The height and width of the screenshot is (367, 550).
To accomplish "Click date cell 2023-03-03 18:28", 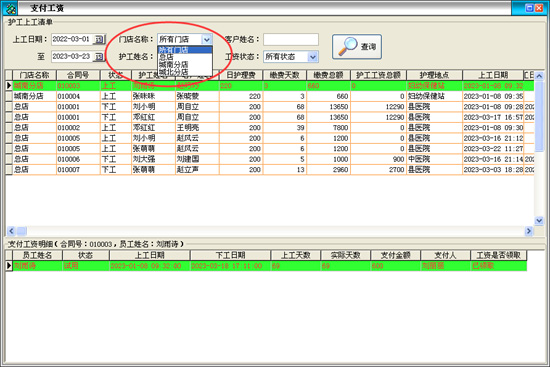I will (493, 170).
